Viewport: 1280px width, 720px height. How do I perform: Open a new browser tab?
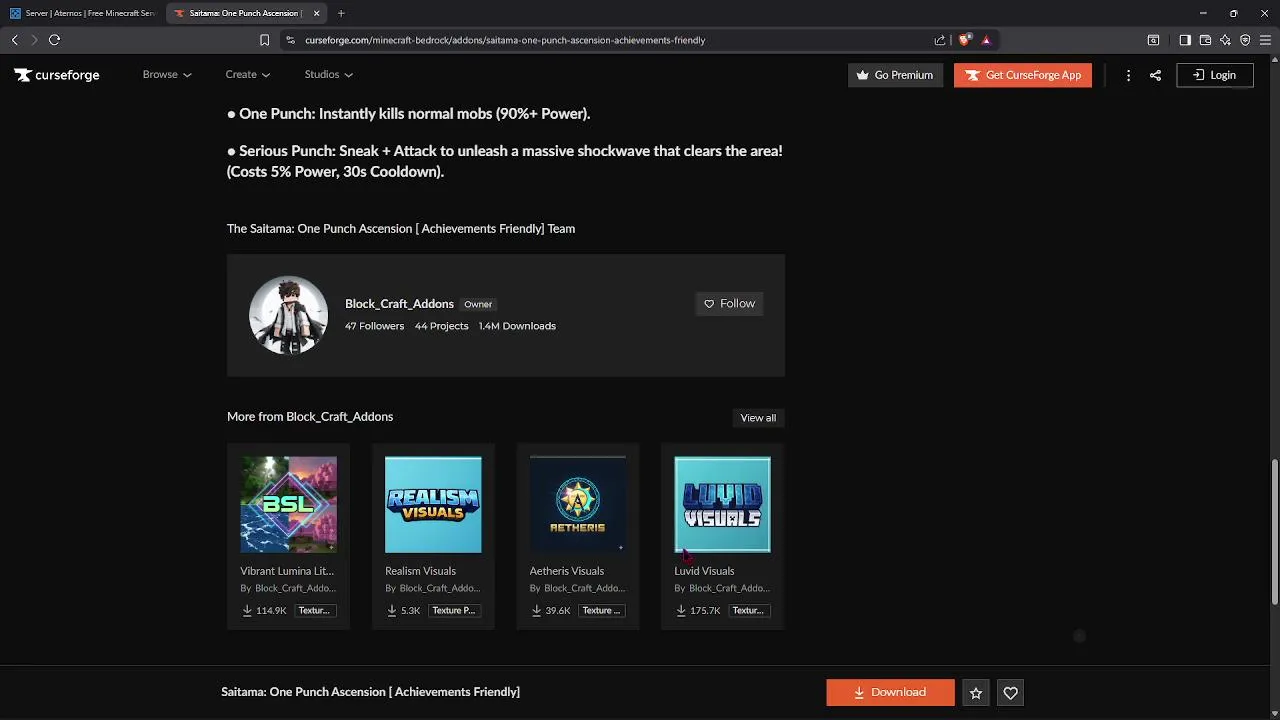point(341,13)
